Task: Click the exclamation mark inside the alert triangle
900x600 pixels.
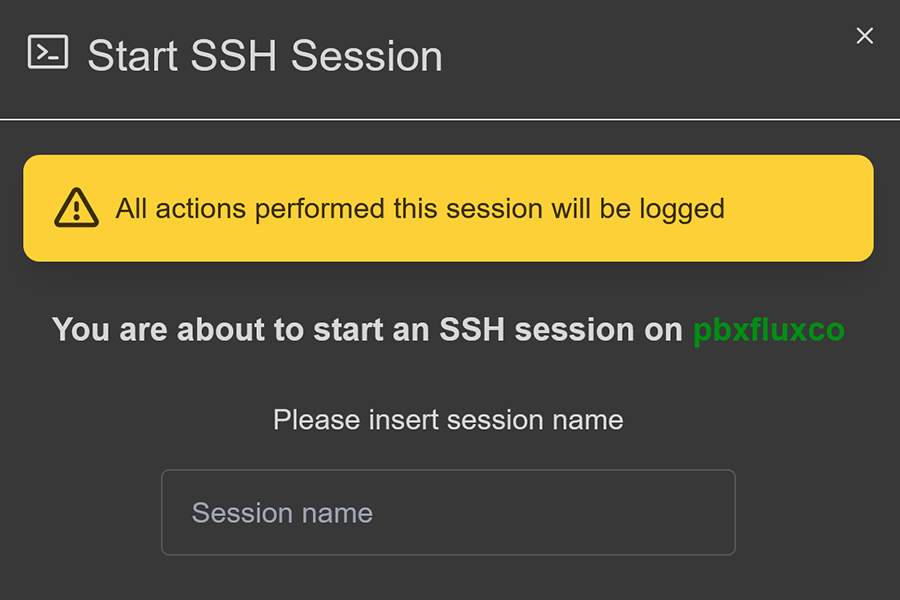Action: 76,210
